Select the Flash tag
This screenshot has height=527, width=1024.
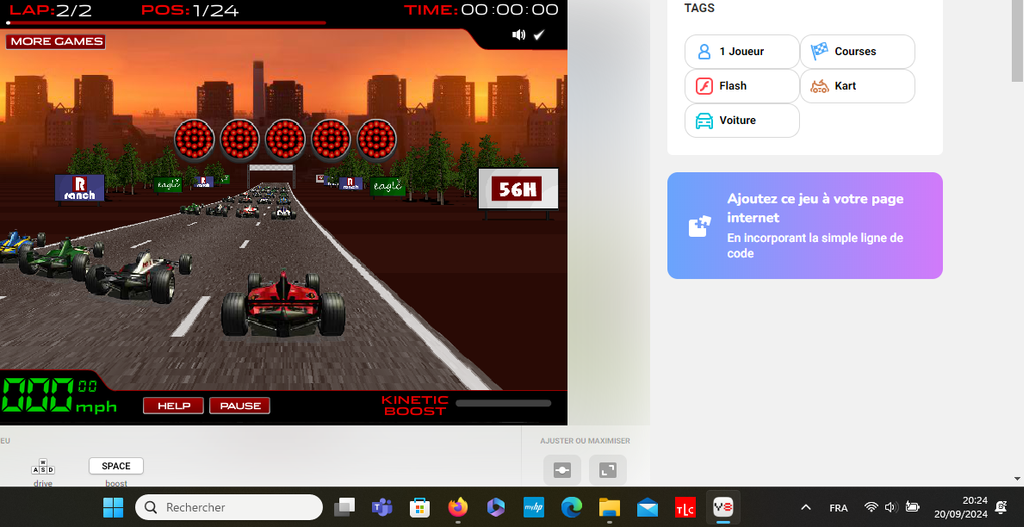pos(742,86)
